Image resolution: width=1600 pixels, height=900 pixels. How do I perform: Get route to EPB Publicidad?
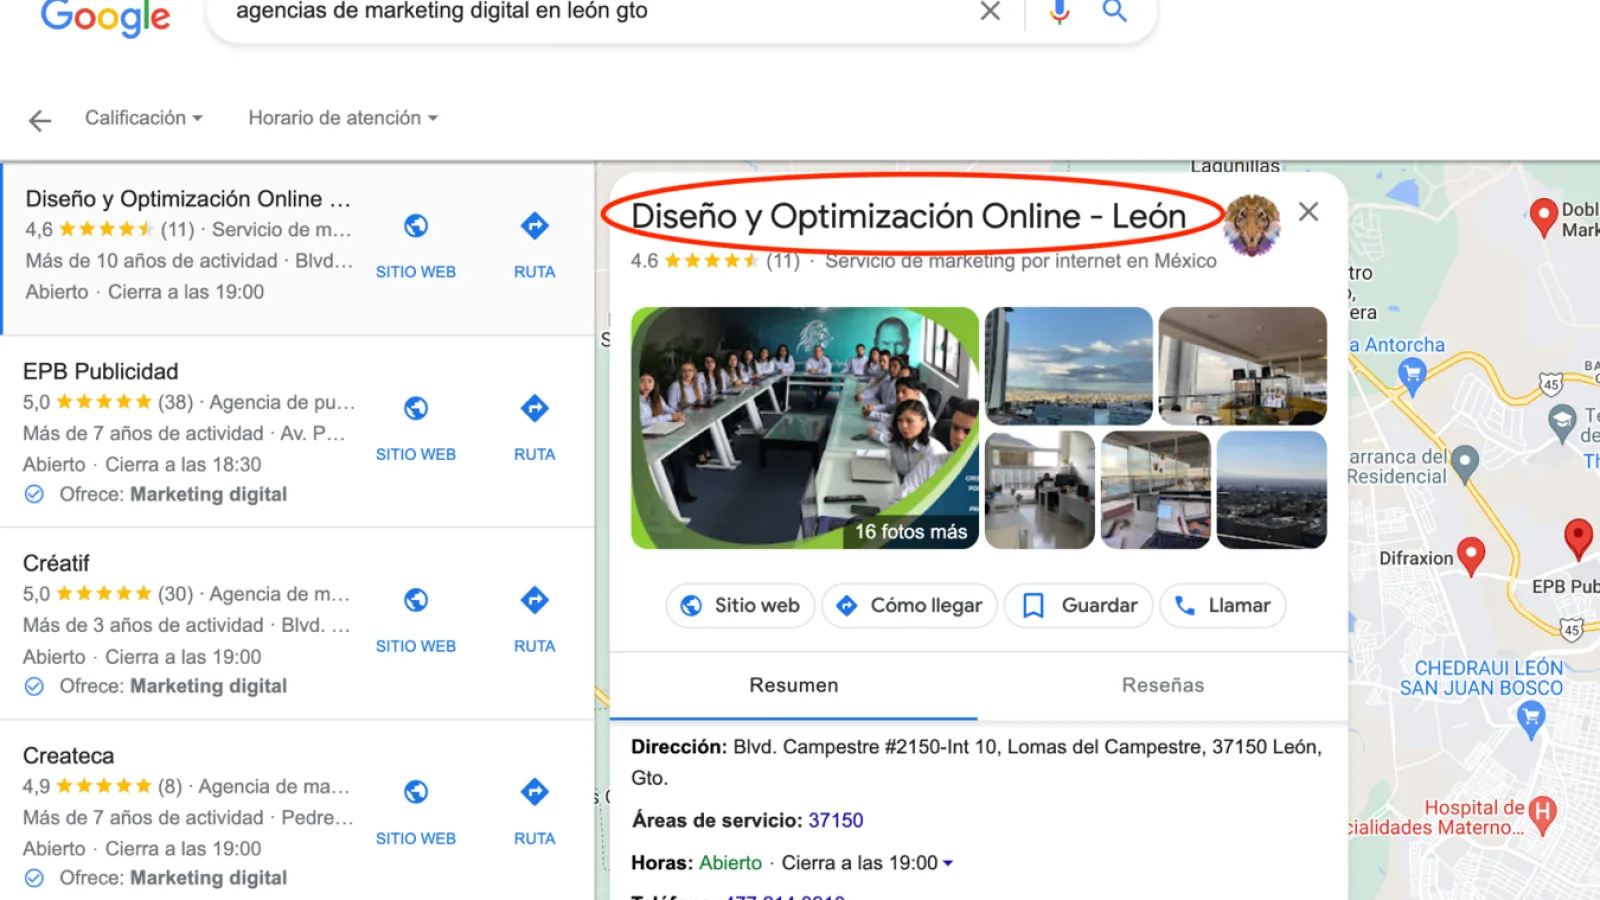pos(535,408)
